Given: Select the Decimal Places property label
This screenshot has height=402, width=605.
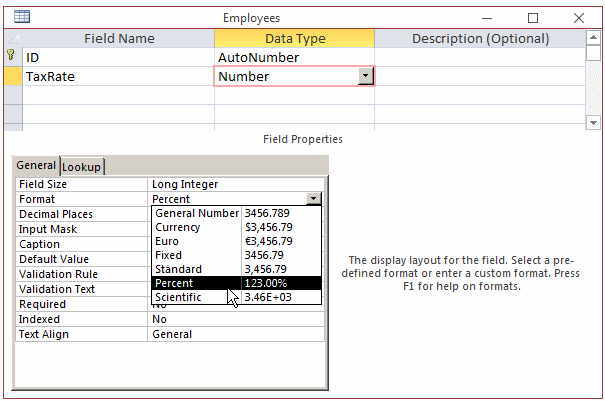Looking at the screenshot, I should pos(81,214).
